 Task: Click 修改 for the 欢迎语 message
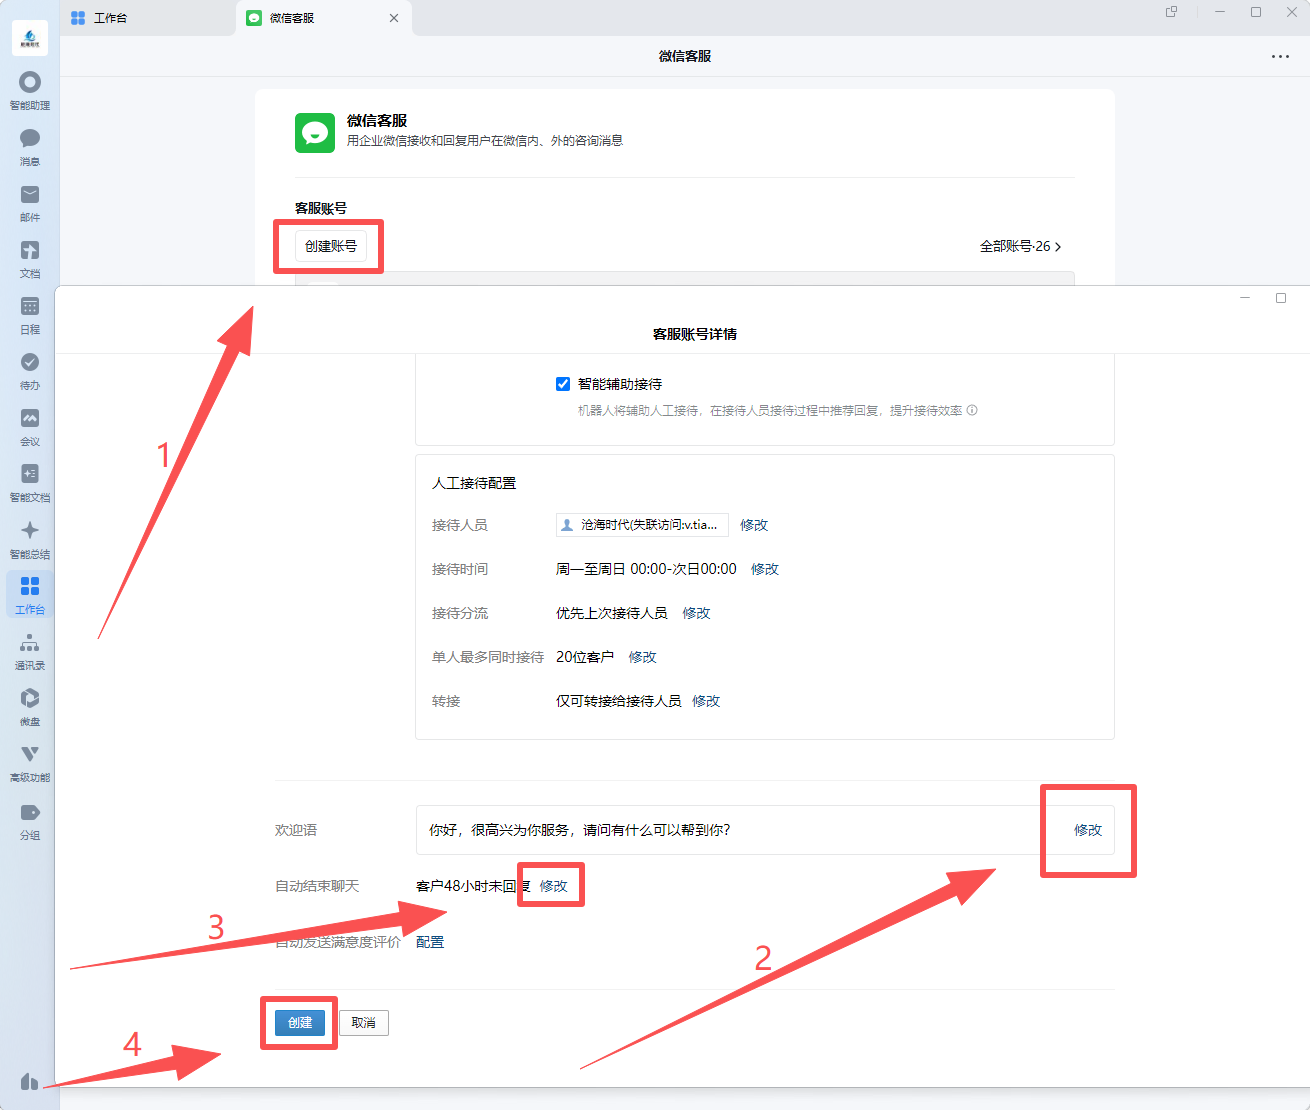pyautogui.click(x=1088, y=830)
